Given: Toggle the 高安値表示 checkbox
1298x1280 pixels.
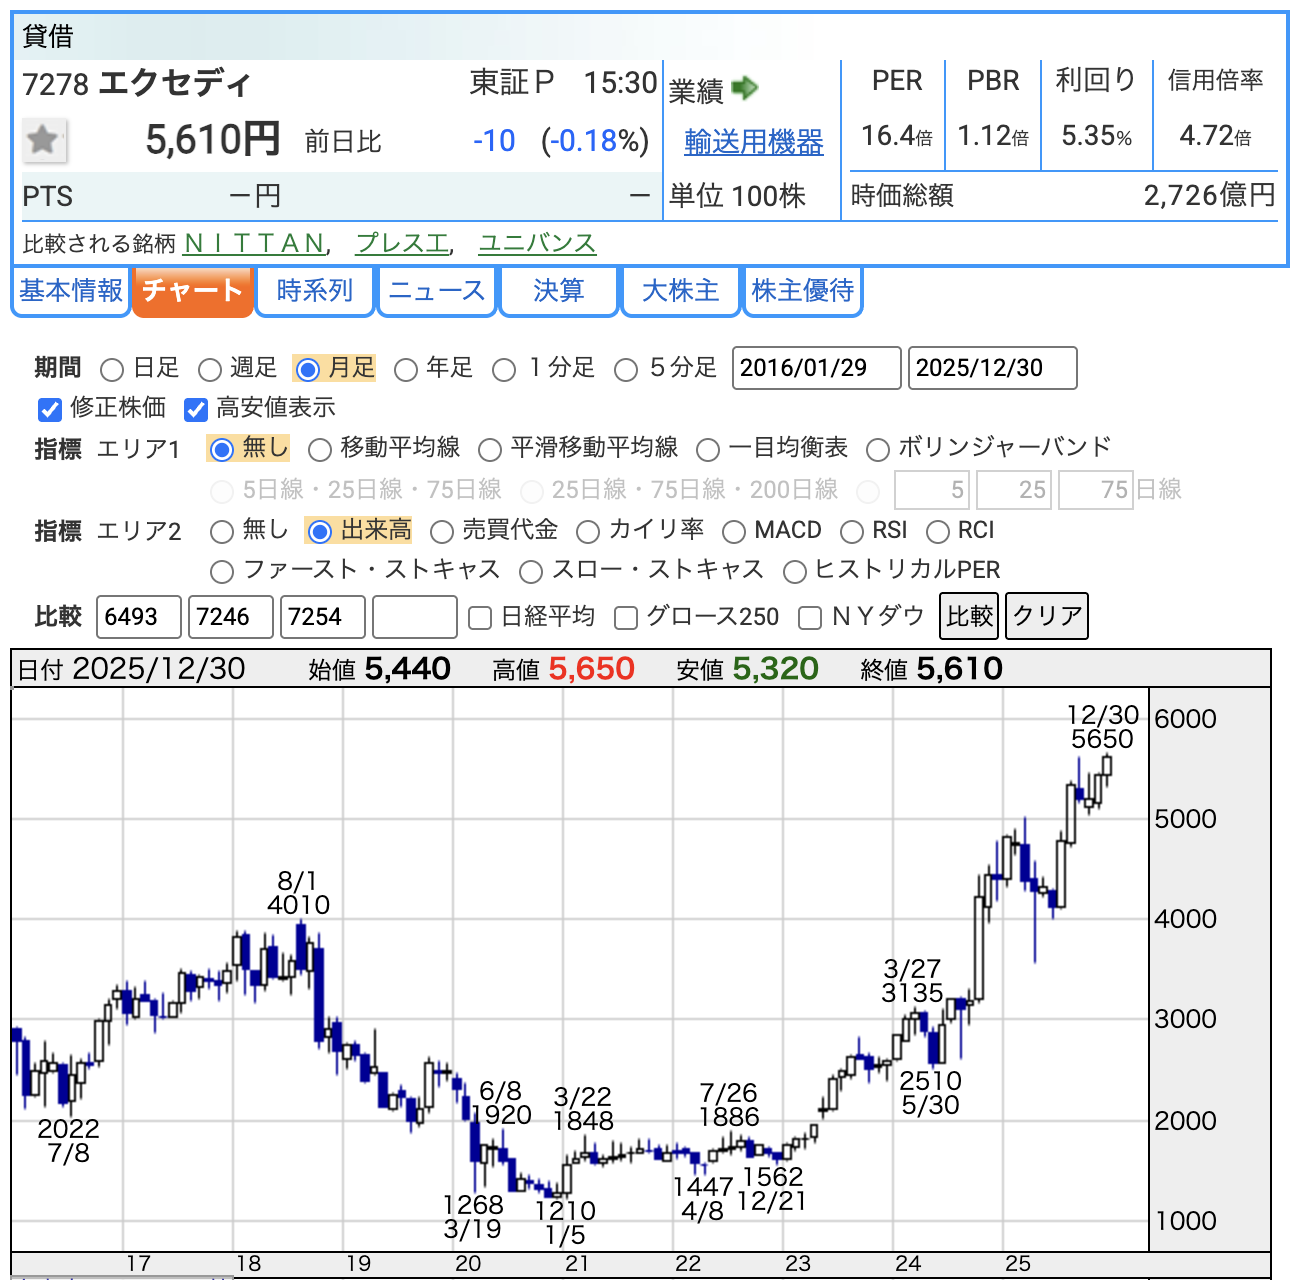Looking at the screenshot, I should (x=196, y=409).
